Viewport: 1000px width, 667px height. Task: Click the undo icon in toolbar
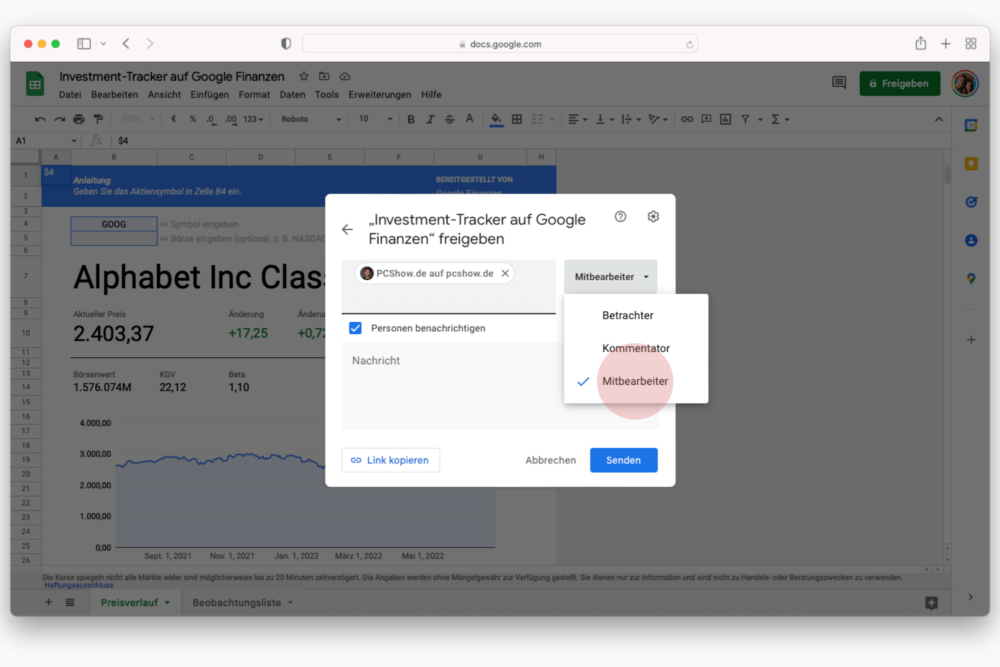(x=40, y=119)
